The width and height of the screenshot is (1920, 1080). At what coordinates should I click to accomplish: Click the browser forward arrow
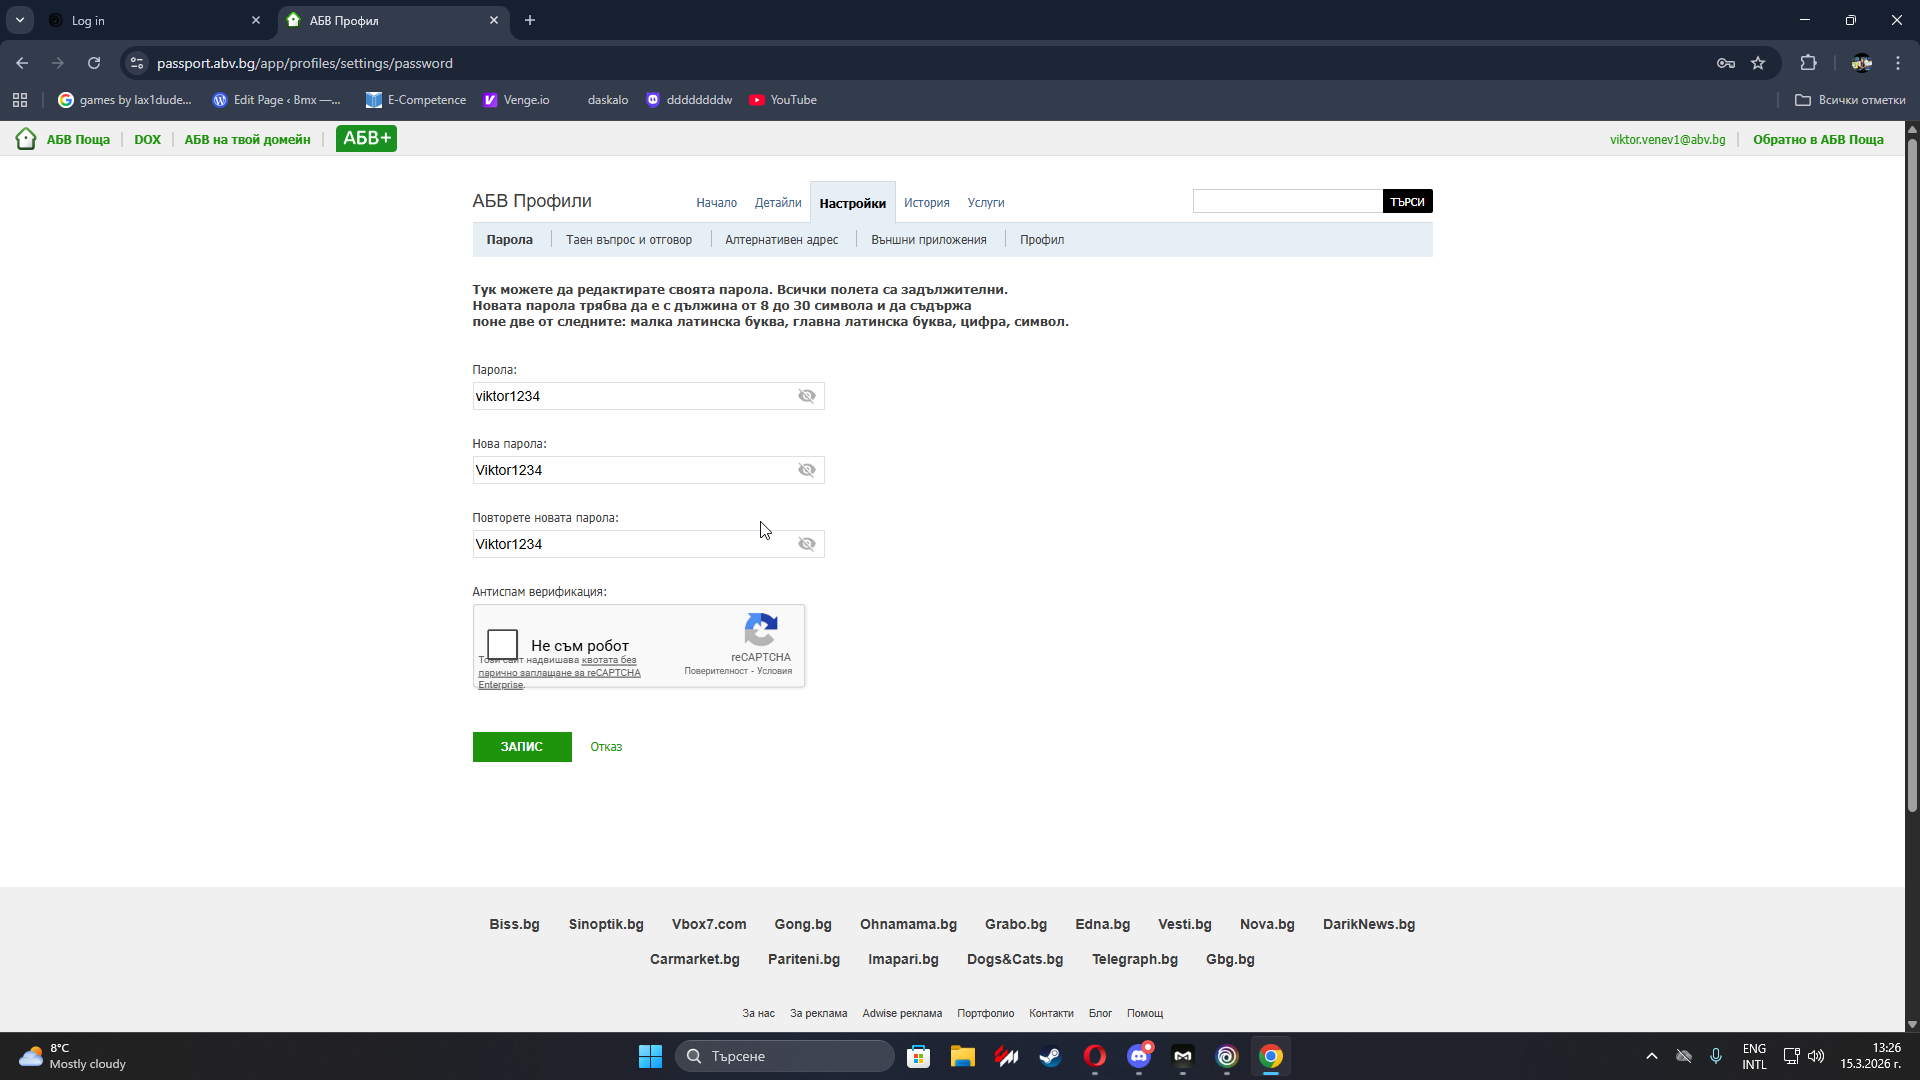(x=58, y=63)
